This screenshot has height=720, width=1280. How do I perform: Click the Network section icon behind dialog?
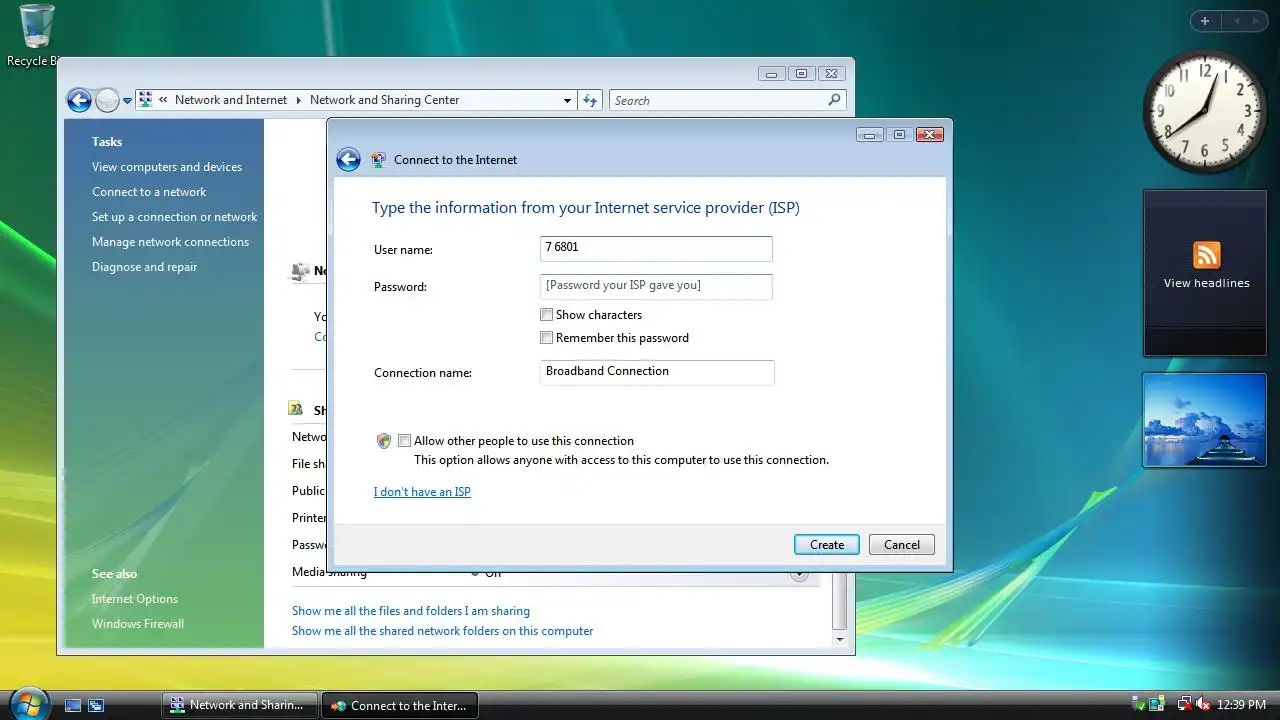coord(300,271)
